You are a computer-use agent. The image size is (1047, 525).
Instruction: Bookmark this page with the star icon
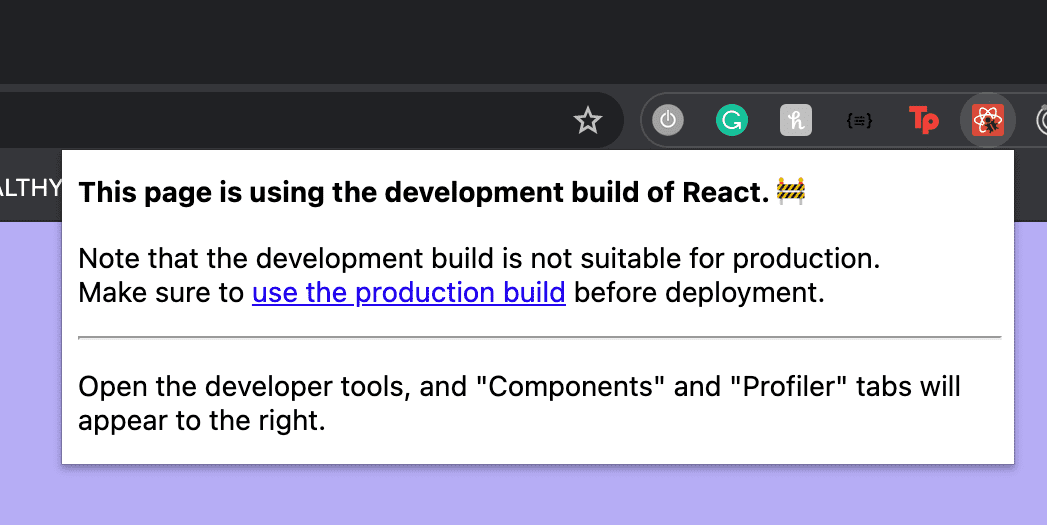(588, 120)
